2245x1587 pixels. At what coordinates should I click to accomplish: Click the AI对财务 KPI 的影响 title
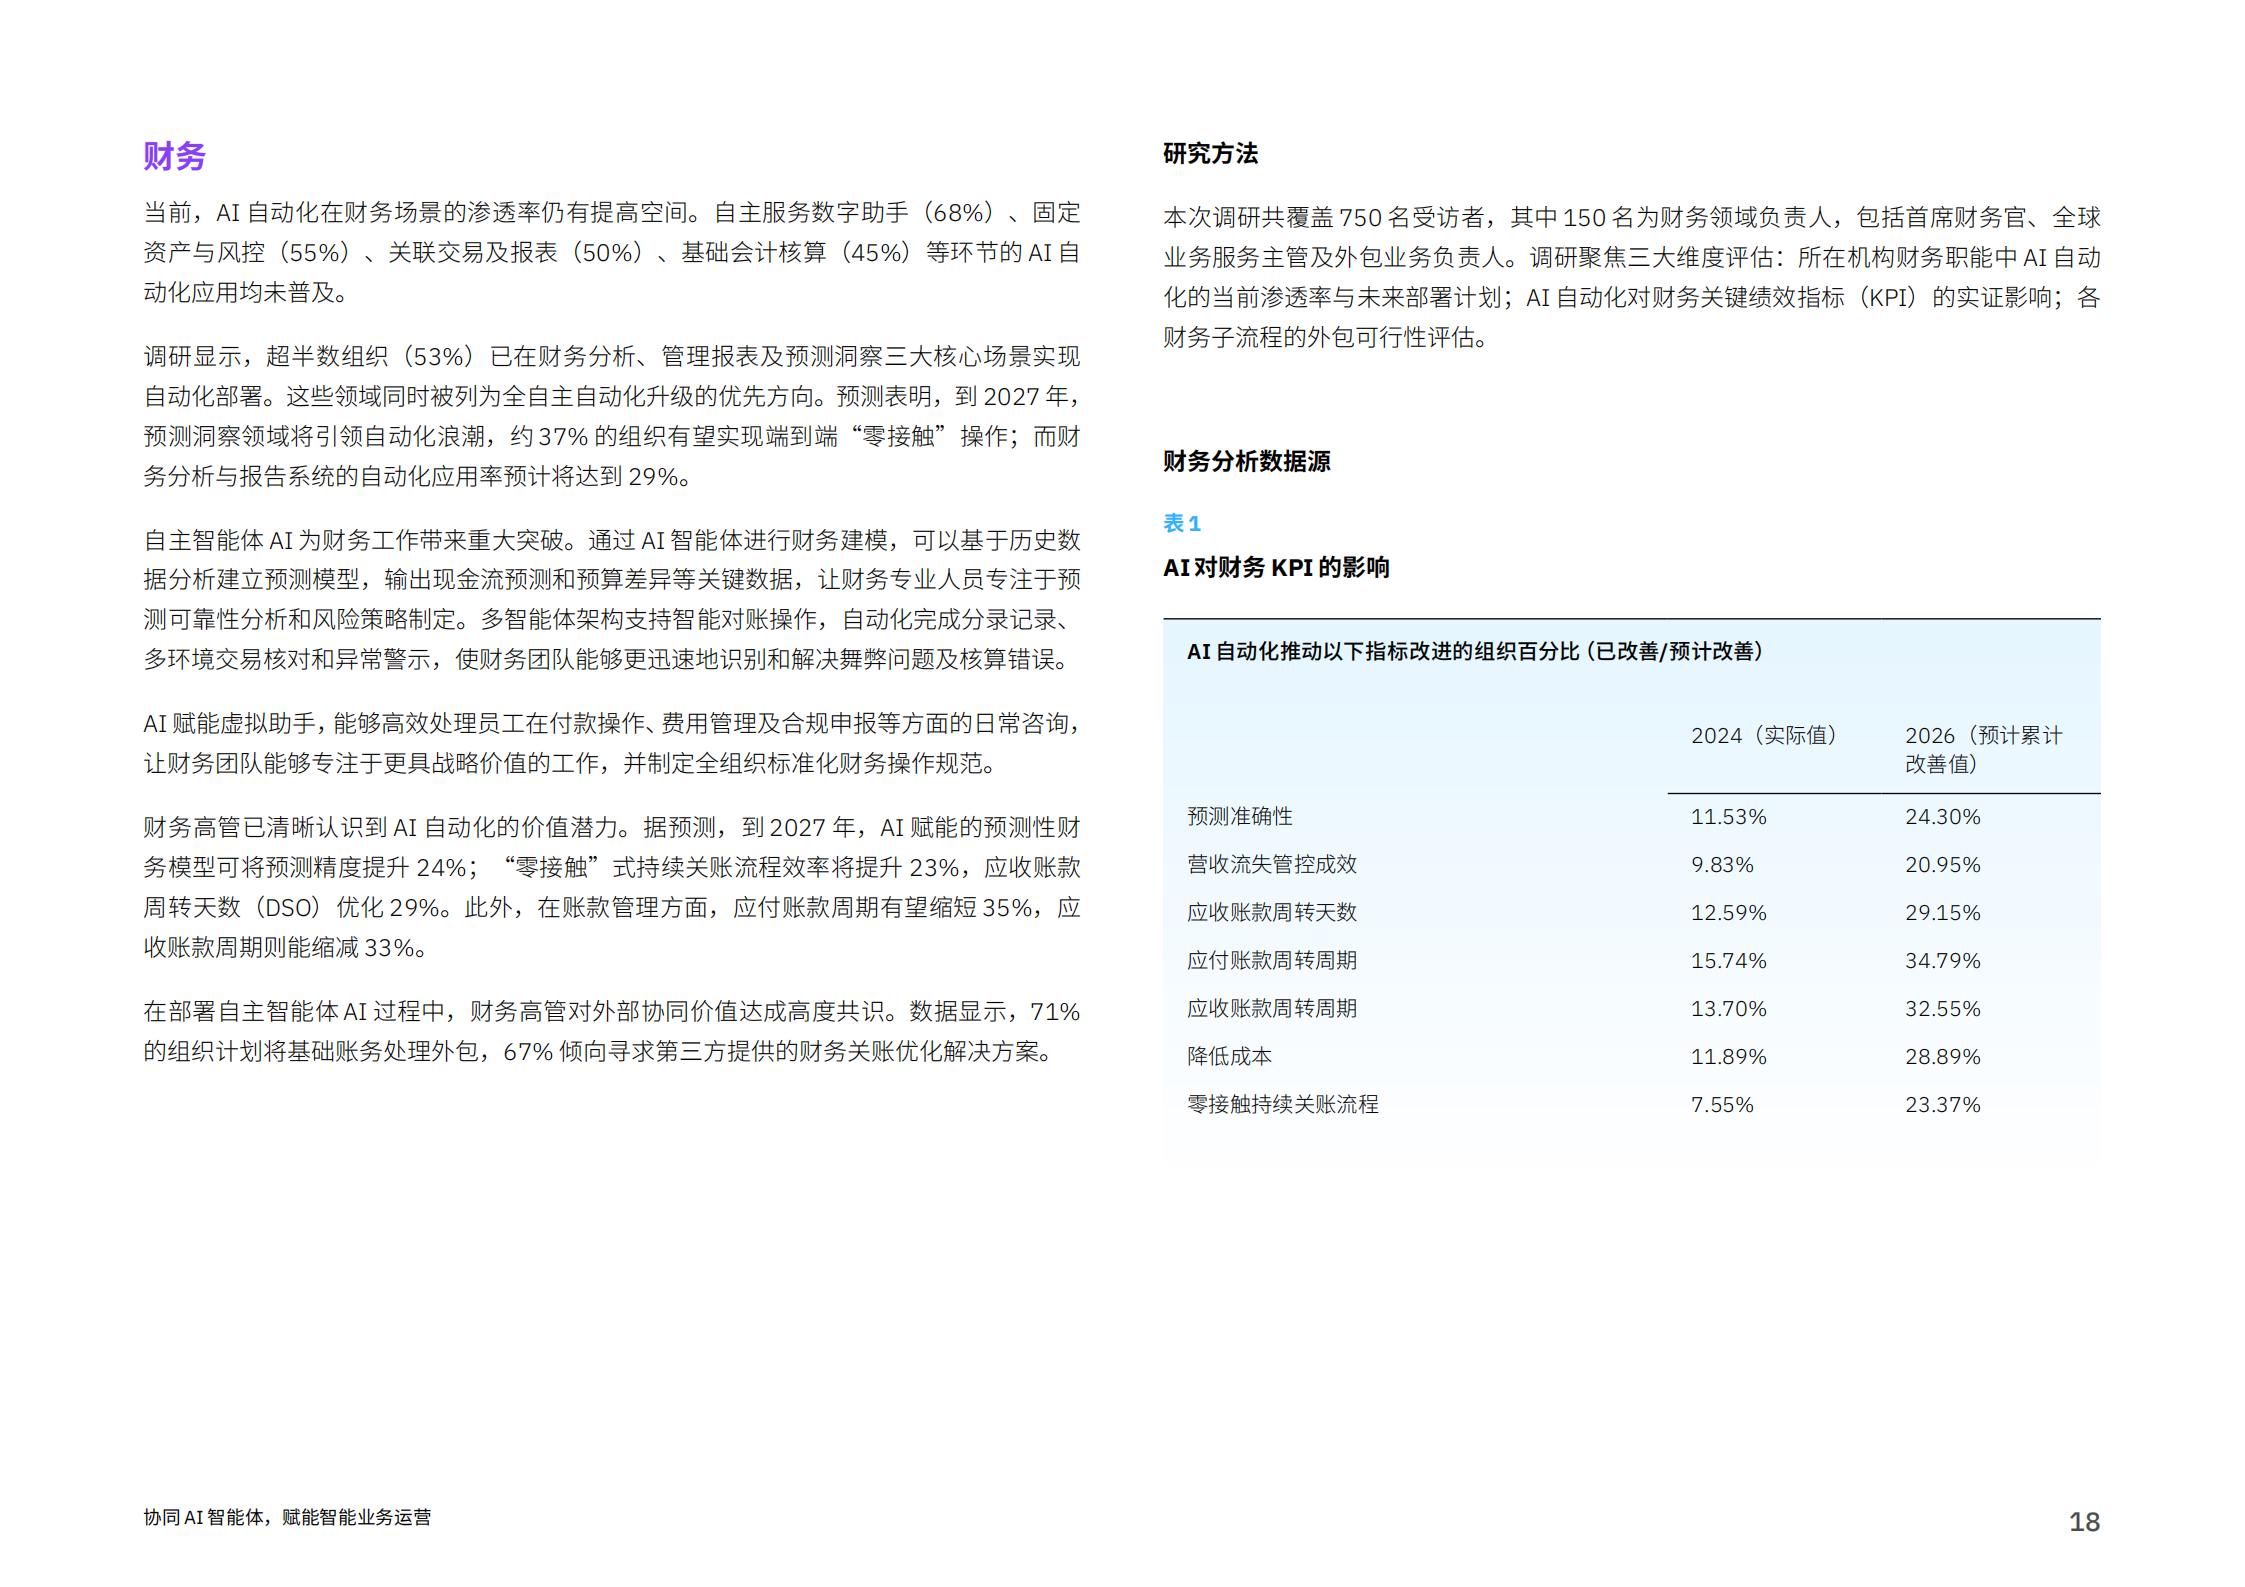click(1276, 567)
